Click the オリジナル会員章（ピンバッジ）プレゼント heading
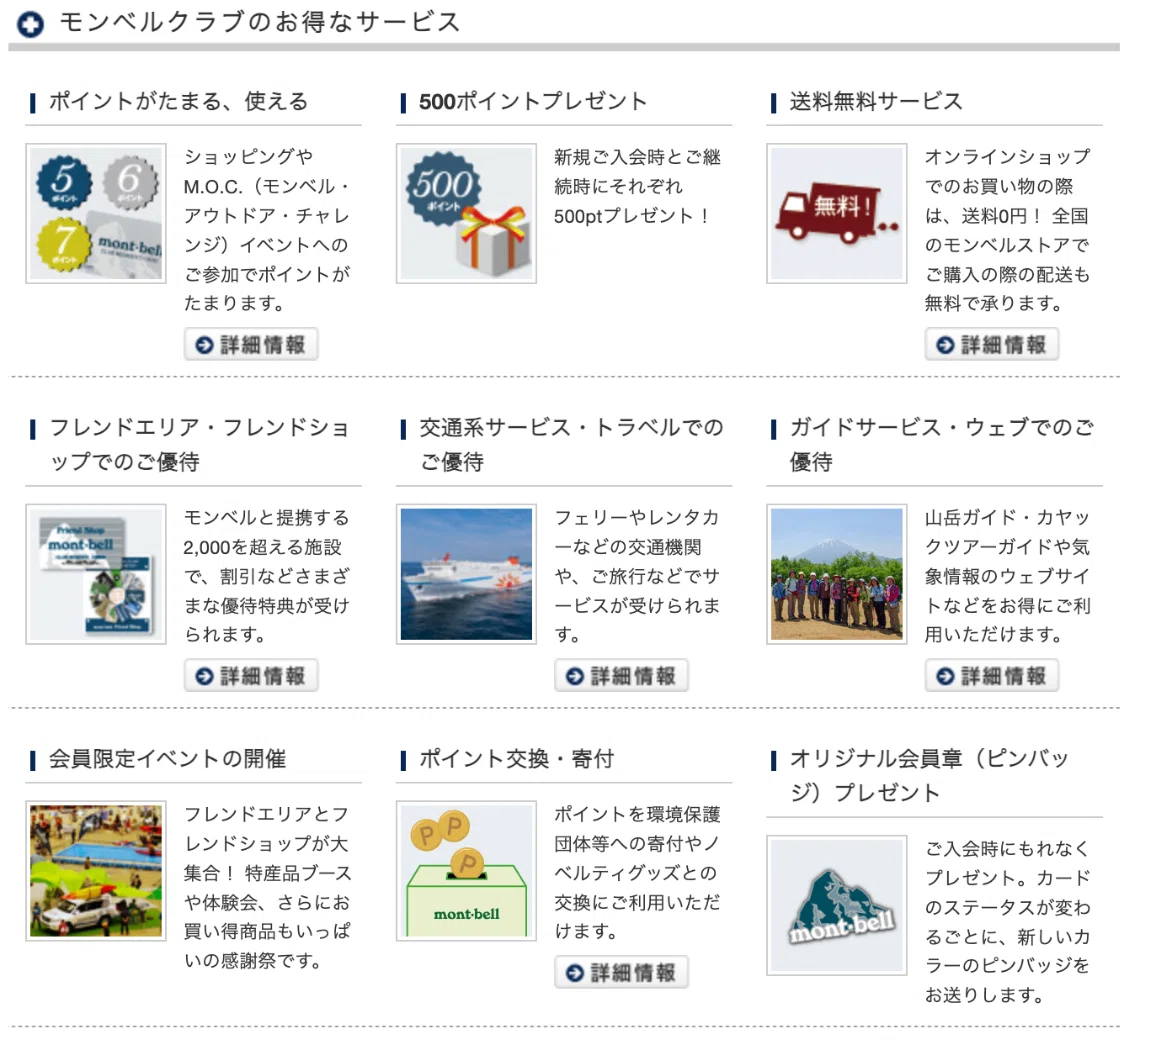 coord(929,776)
